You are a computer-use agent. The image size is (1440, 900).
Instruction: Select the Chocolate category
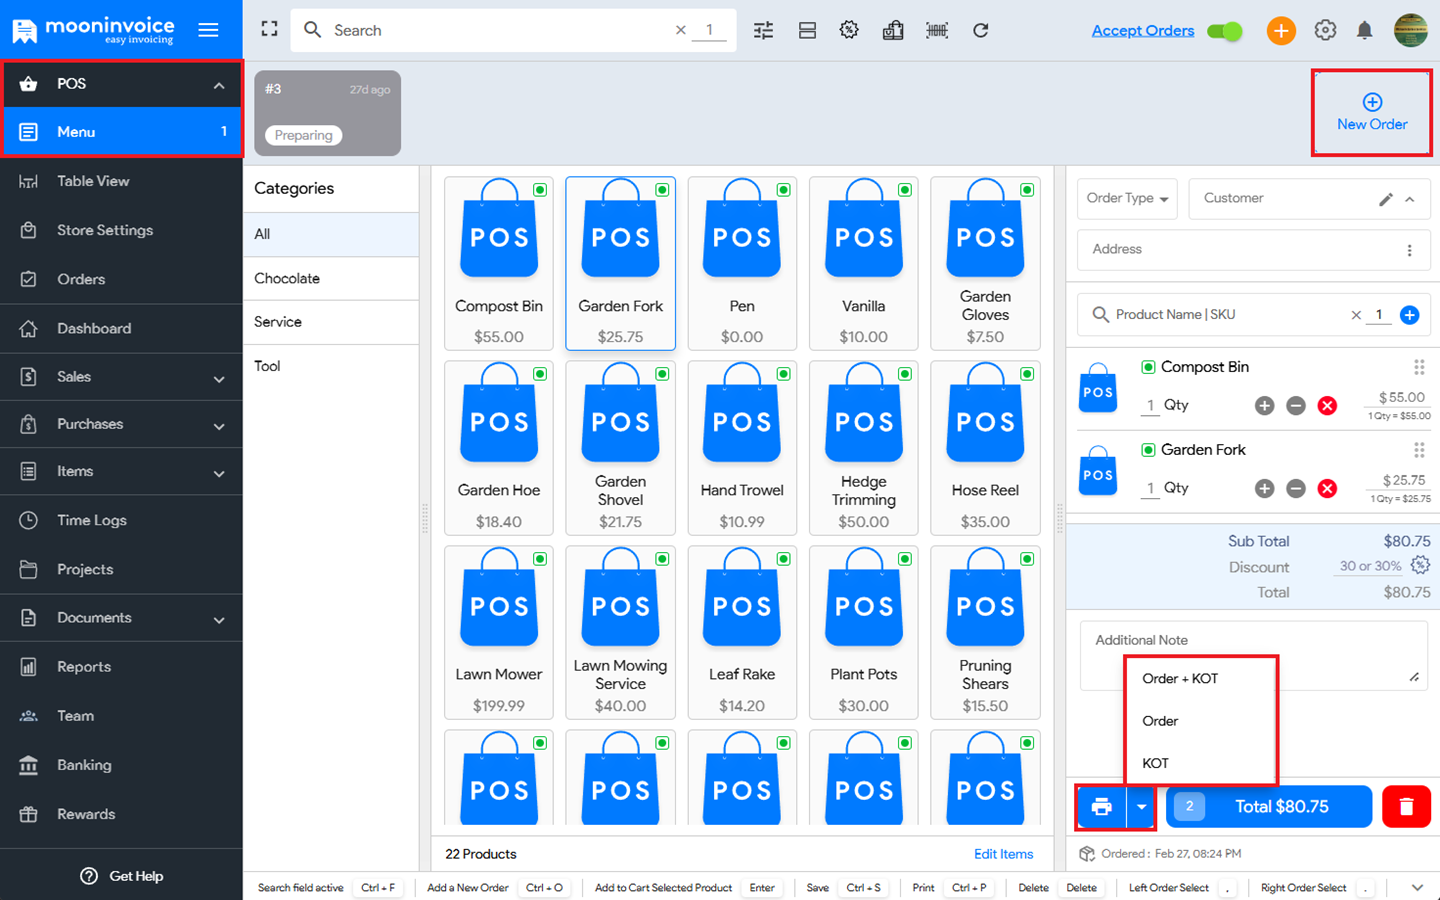(287, 278)
